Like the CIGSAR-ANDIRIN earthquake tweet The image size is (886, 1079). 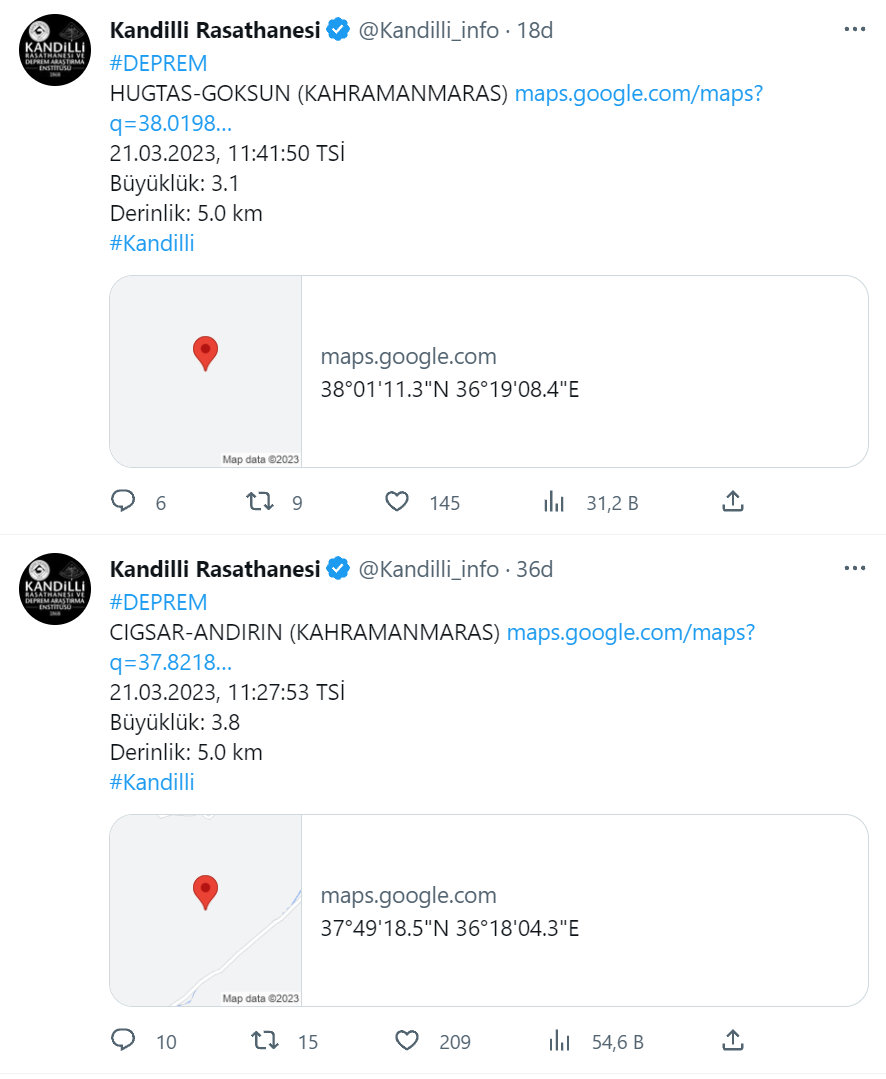407,1041
